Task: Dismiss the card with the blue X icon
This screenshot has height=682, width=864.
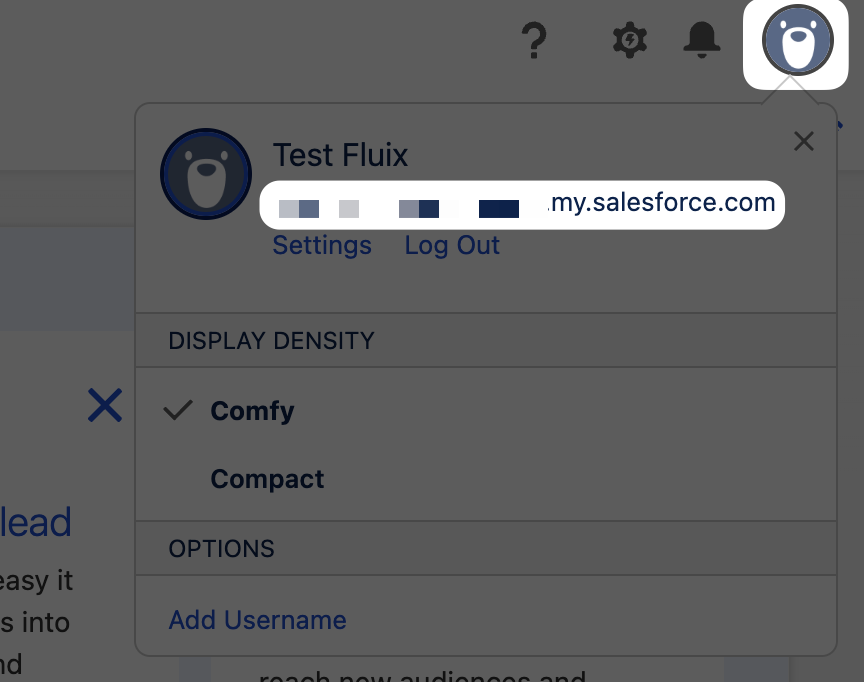Action: click(105, 405)
